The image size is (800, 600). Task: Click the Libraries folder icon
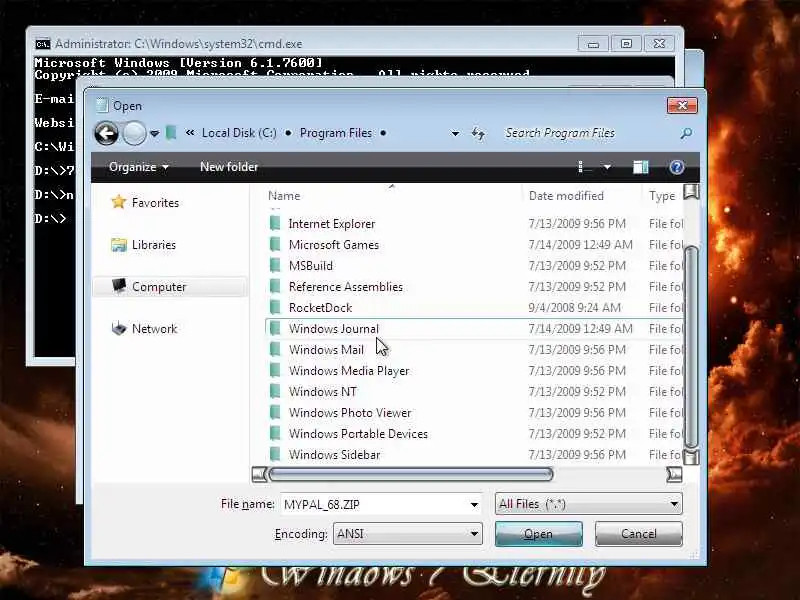pos(119,245)
